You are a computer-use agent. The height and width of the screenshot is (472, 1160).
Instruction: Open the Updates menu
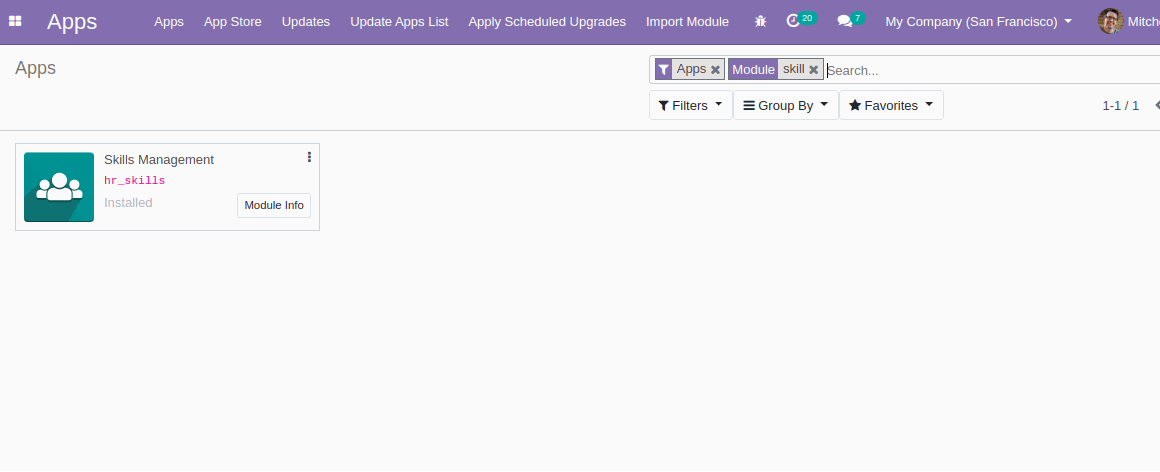pyautogui.click(x=306, y=21)
